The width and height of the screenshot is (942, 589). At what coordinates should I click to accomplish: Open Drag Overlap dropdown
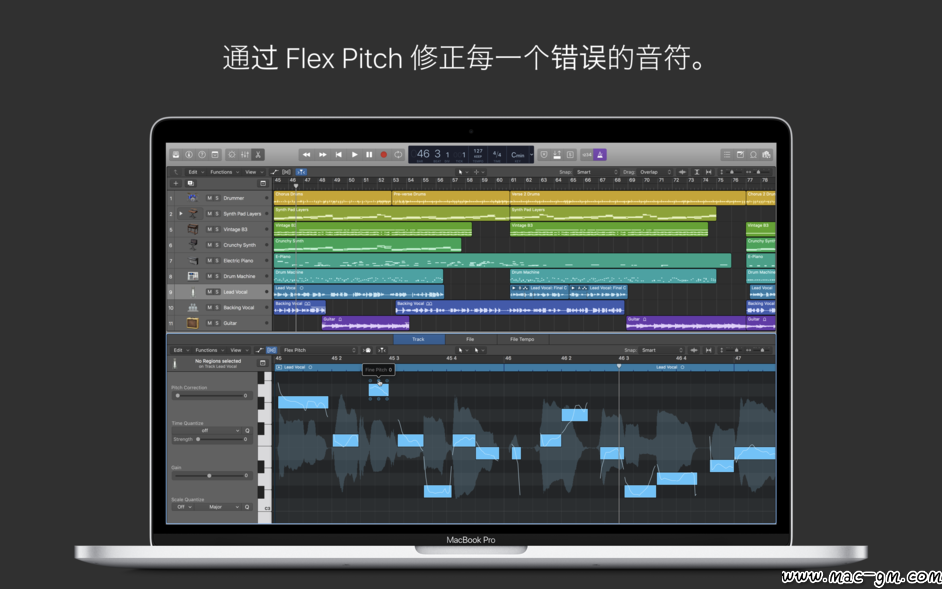(x=656, y=172)
